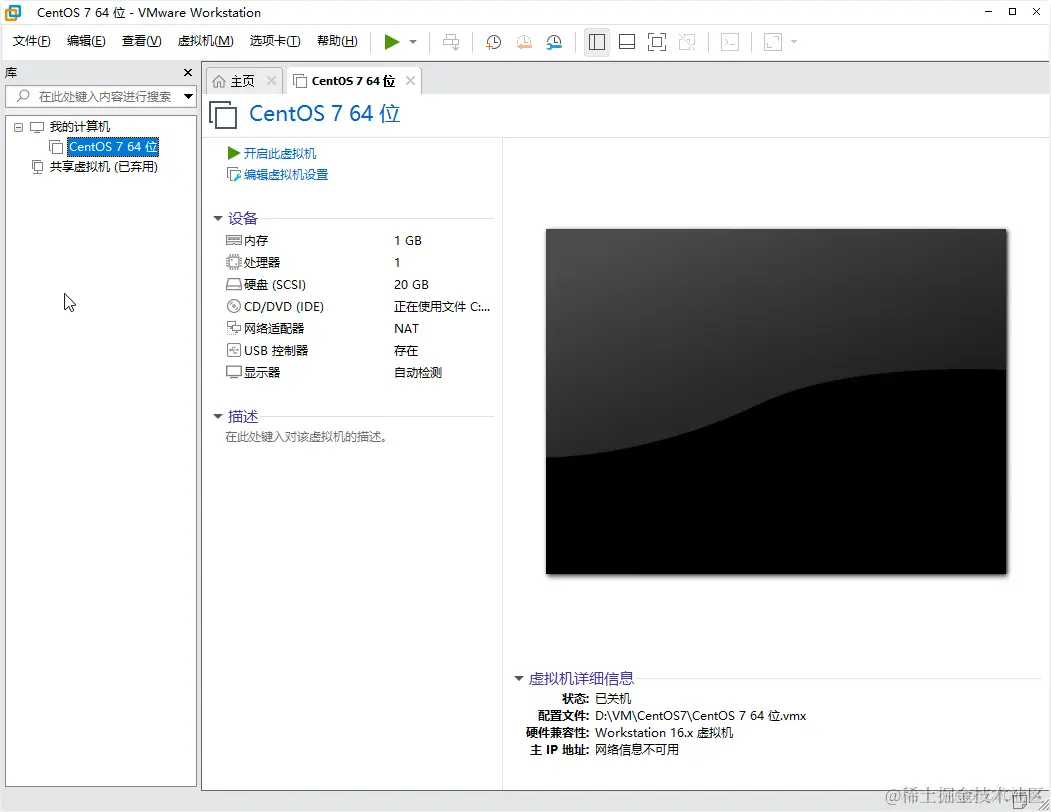The height and width of the screenshot is (812, 1051).
Task: Click the NAT network adapter value
Action: (x=406, y=329)
